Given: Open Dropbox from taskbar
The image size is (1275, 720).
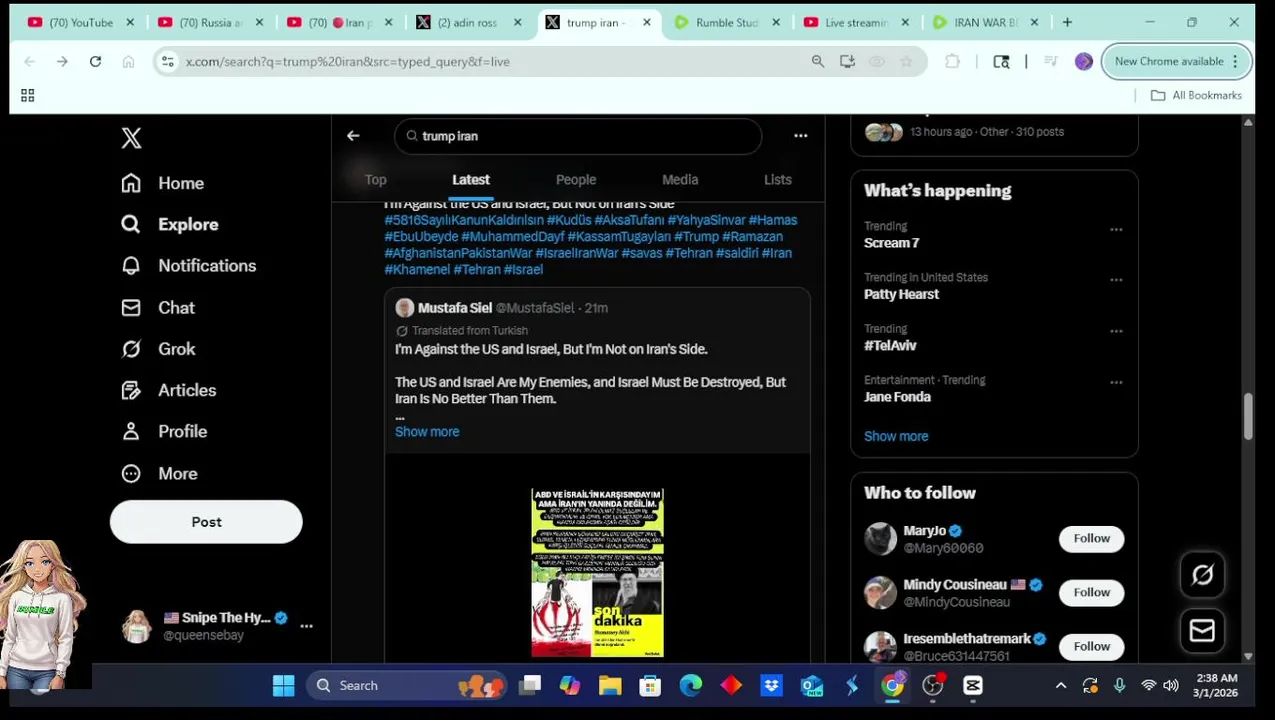Looking at the screenshot, I should pos(771,686).
